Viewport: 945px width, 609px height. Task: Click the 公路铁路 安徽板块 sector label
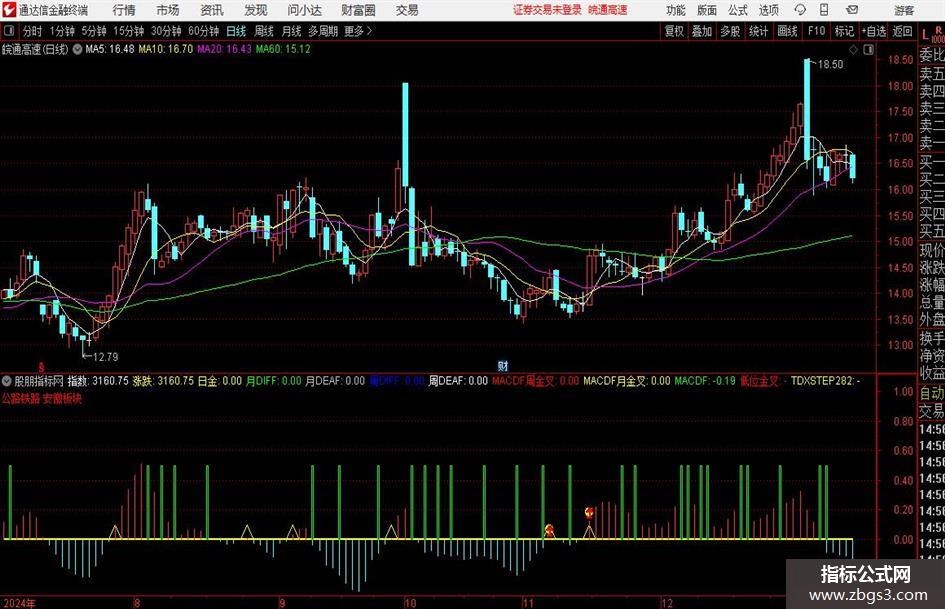click(42, 399)
